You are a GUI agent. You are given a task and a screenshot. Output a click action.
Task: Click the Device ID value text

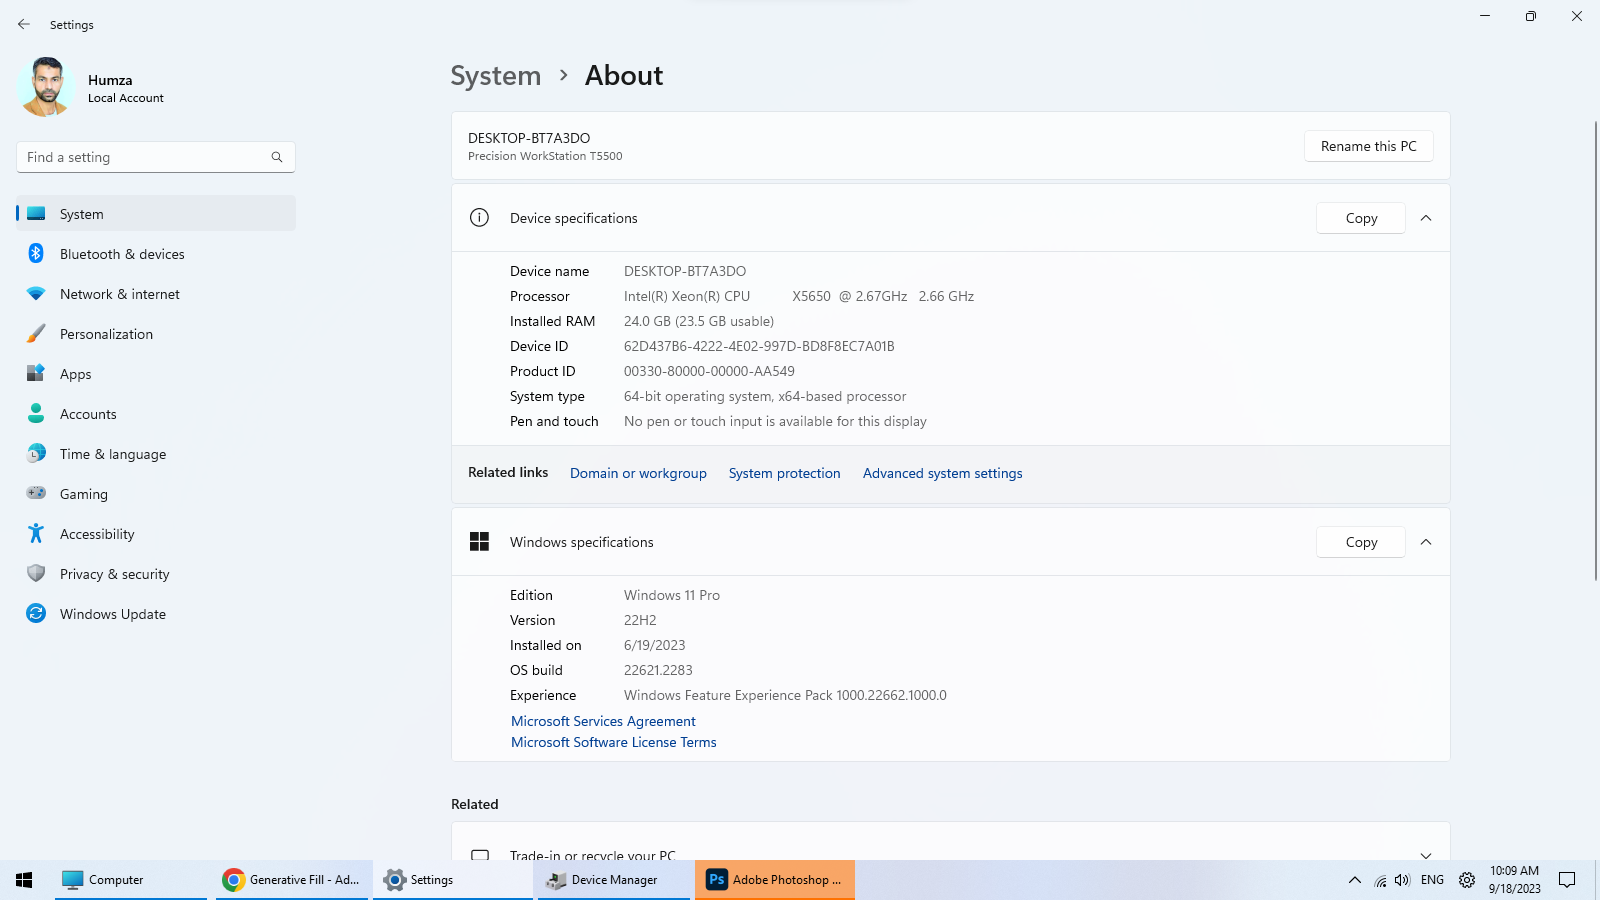point(759,346)
